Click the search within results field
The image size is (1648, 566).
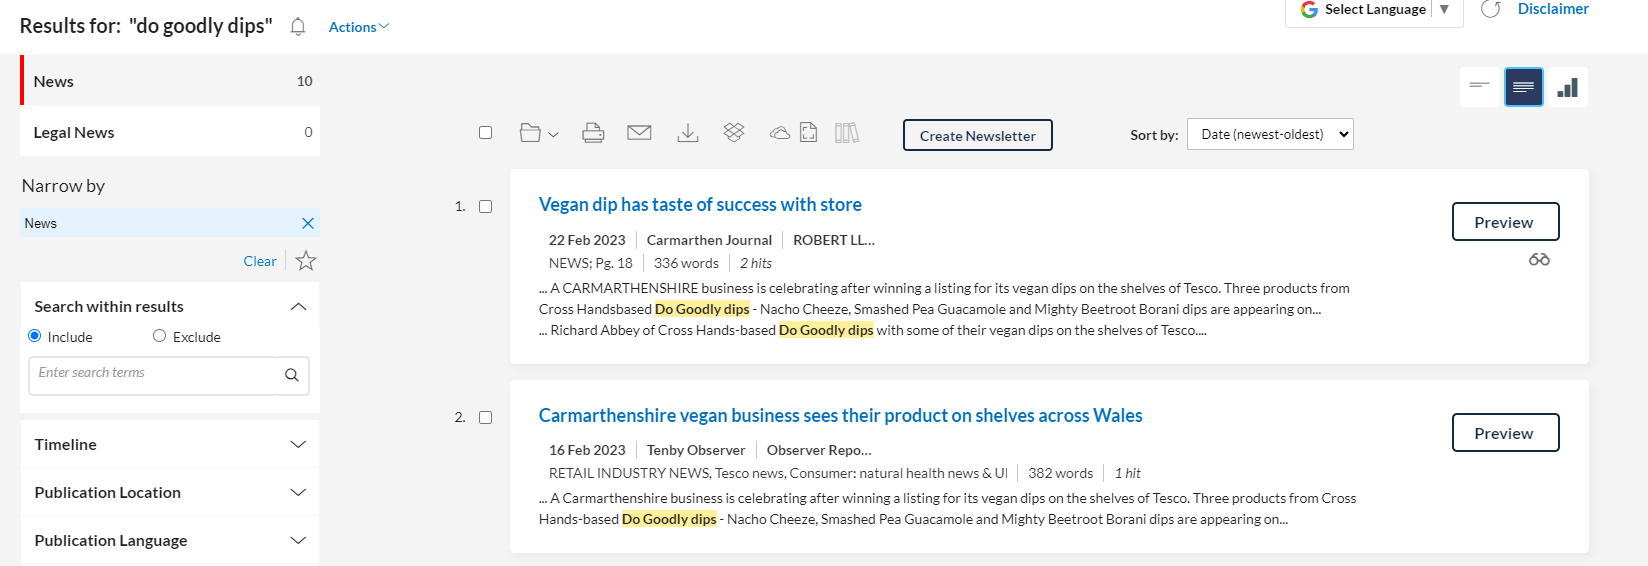pos(153,375)
